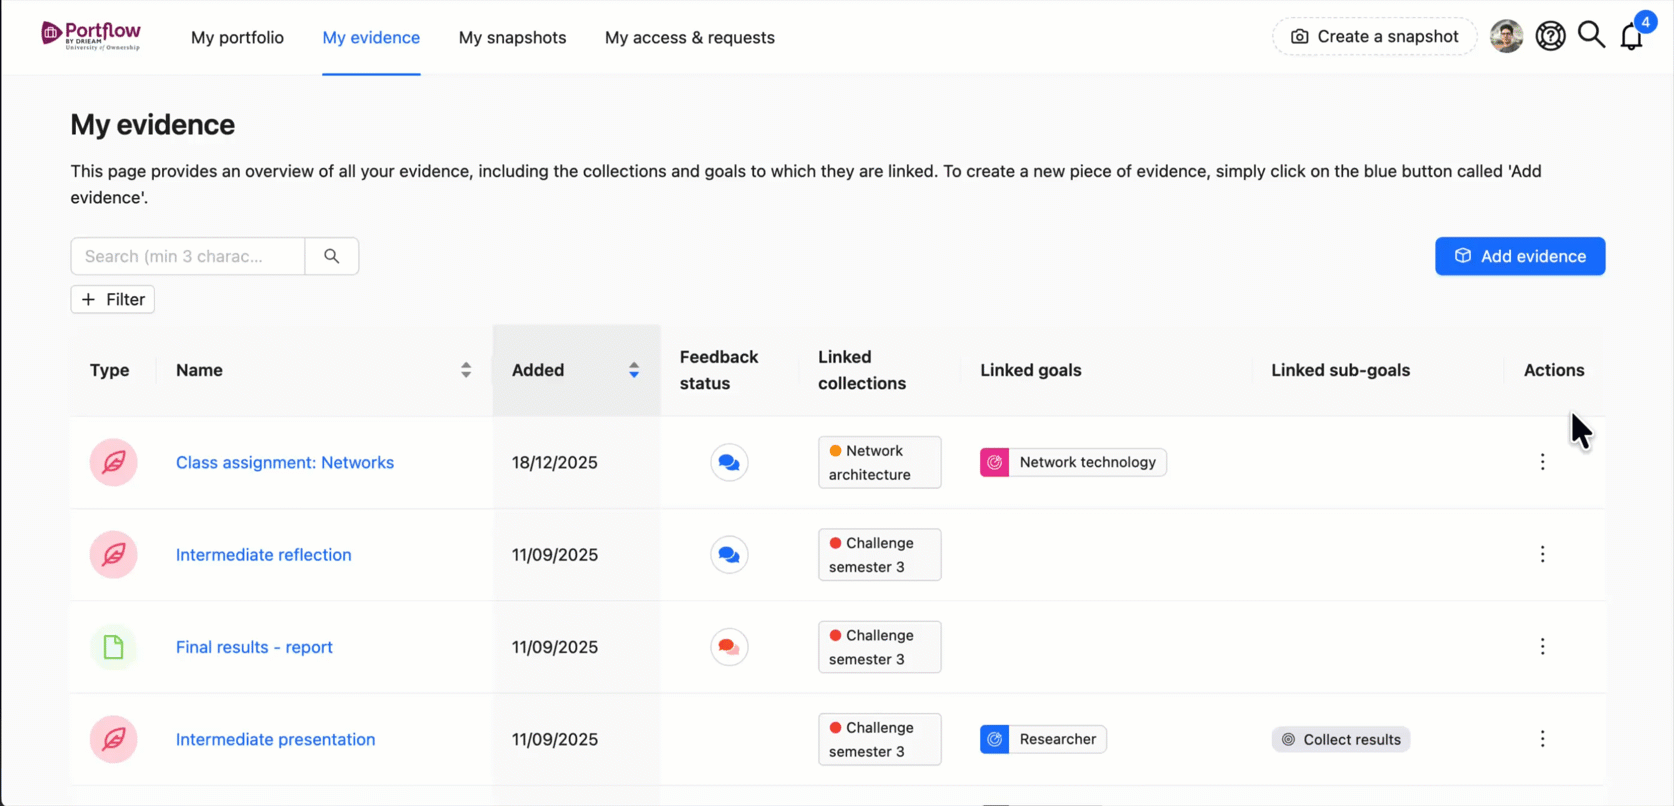This screenshot has width=1674, height=806.
Task: Click Create a snapshot button
Action: [x=1374, y=36]
